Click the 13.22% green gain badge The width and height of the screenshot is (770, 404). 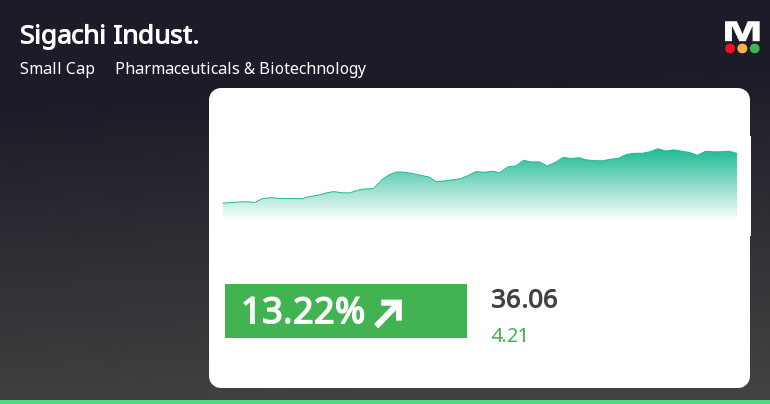tap(345, 311)
